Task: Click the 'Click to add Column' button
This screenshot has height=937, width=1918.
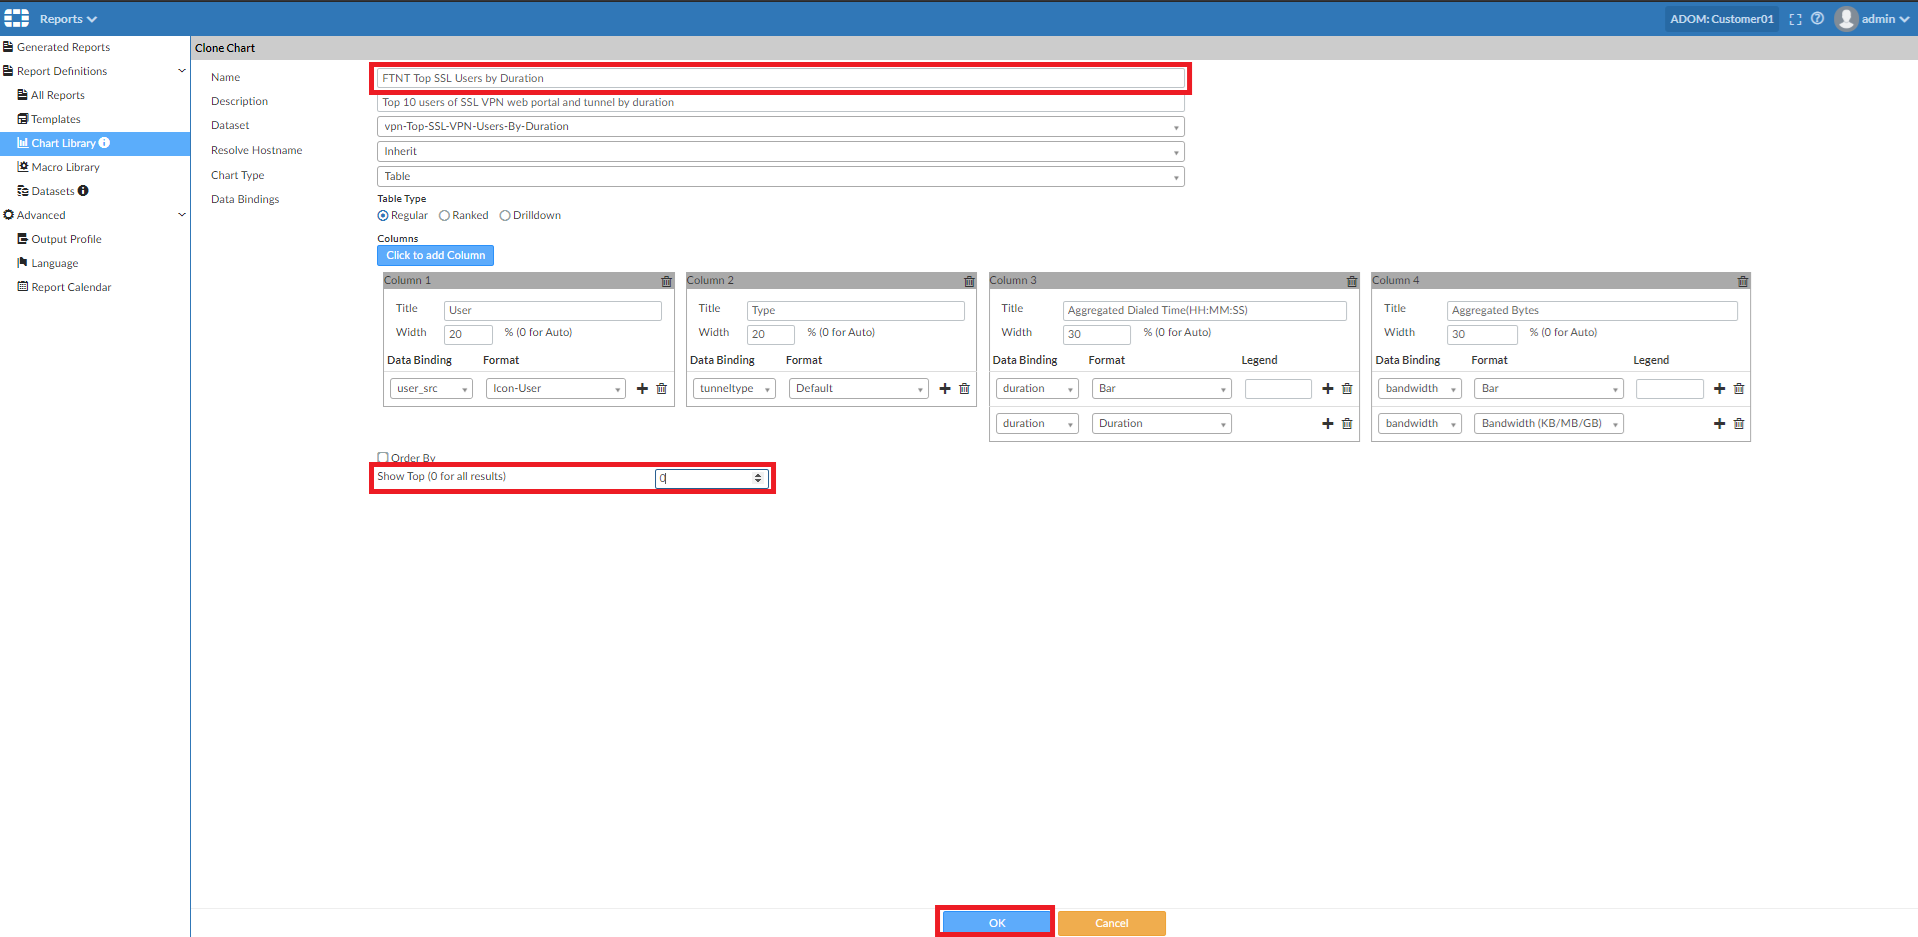Action: (435, 256)
